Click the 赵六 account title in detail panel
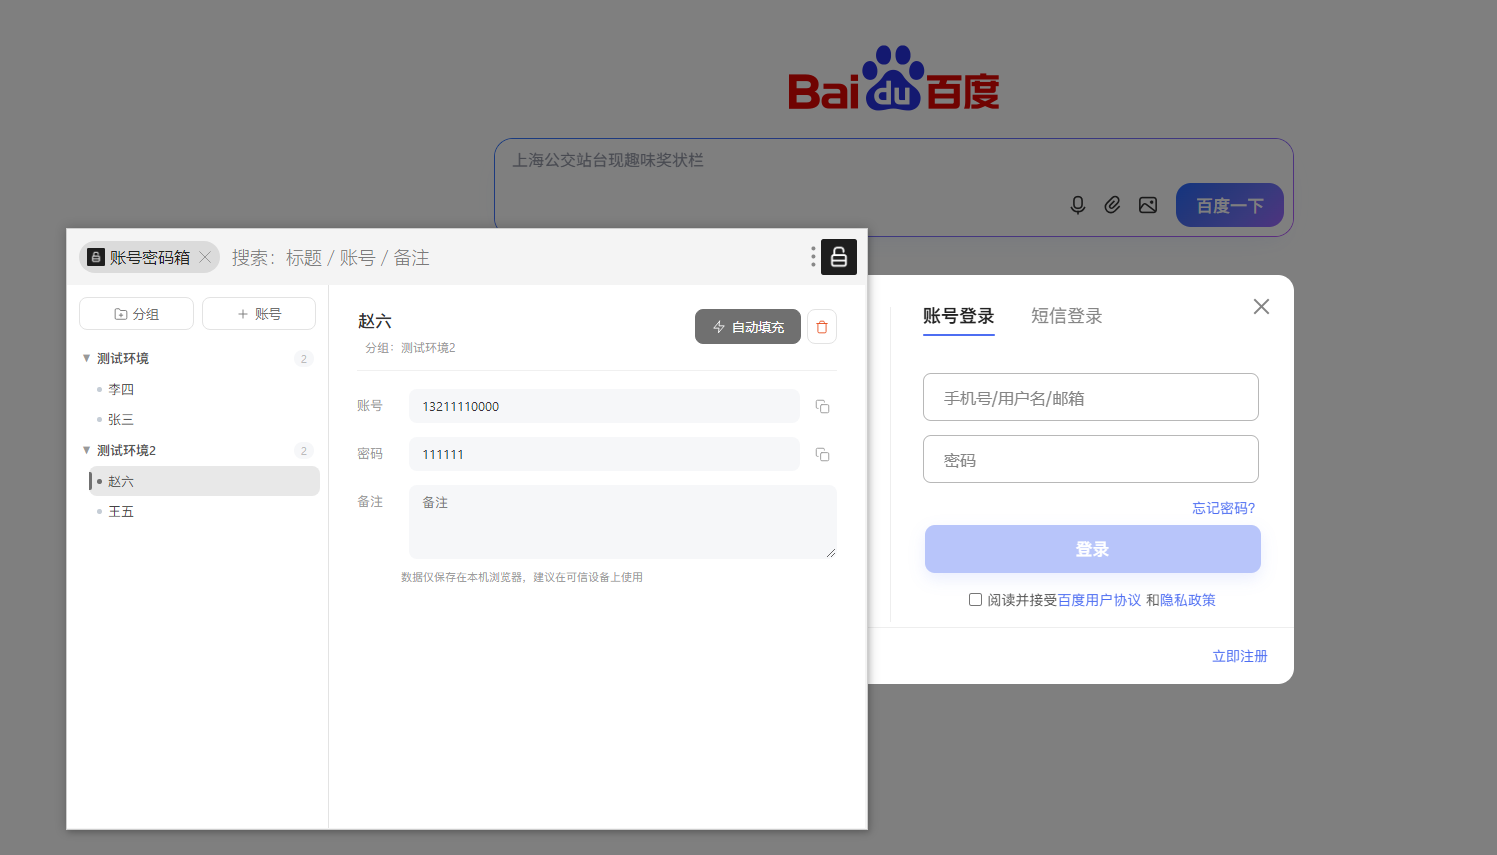This screenshot has height=855, width=1497. point(375,321)
